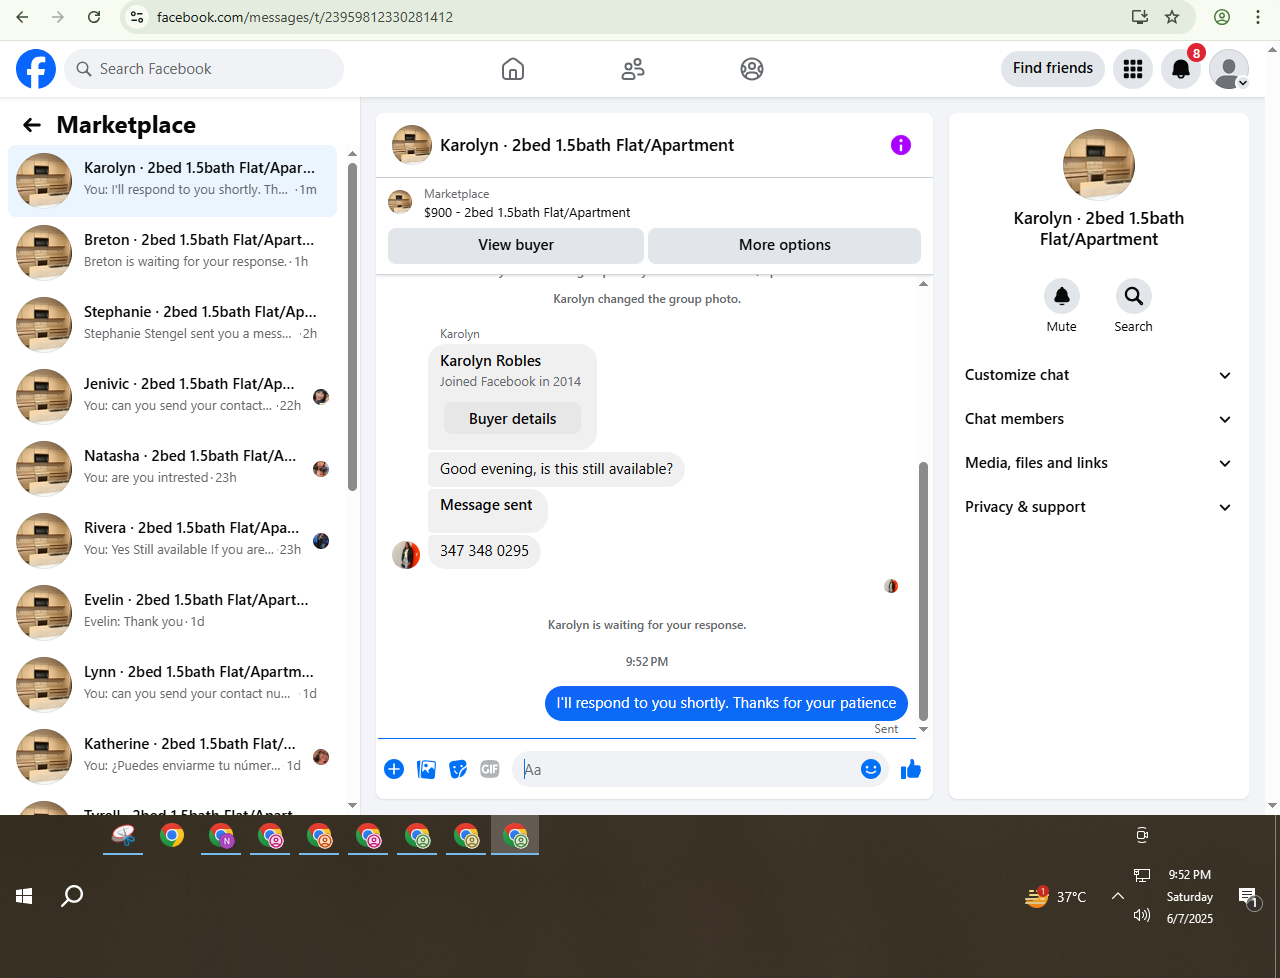
Task: Search in conversation with the magnifier icon
Action: coord(1133,296)
